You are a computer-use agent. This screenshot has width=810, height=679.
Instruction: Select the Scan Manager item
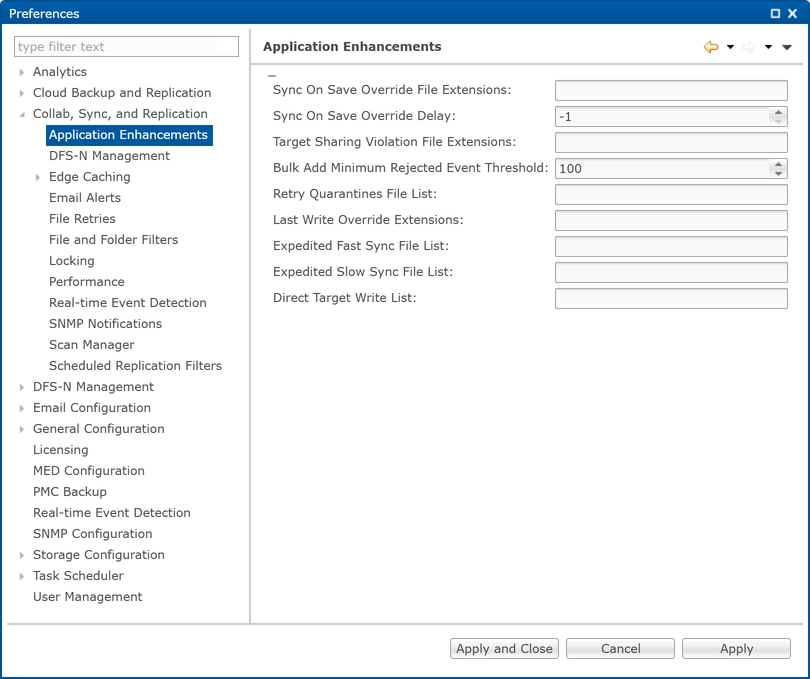point(91,345)
